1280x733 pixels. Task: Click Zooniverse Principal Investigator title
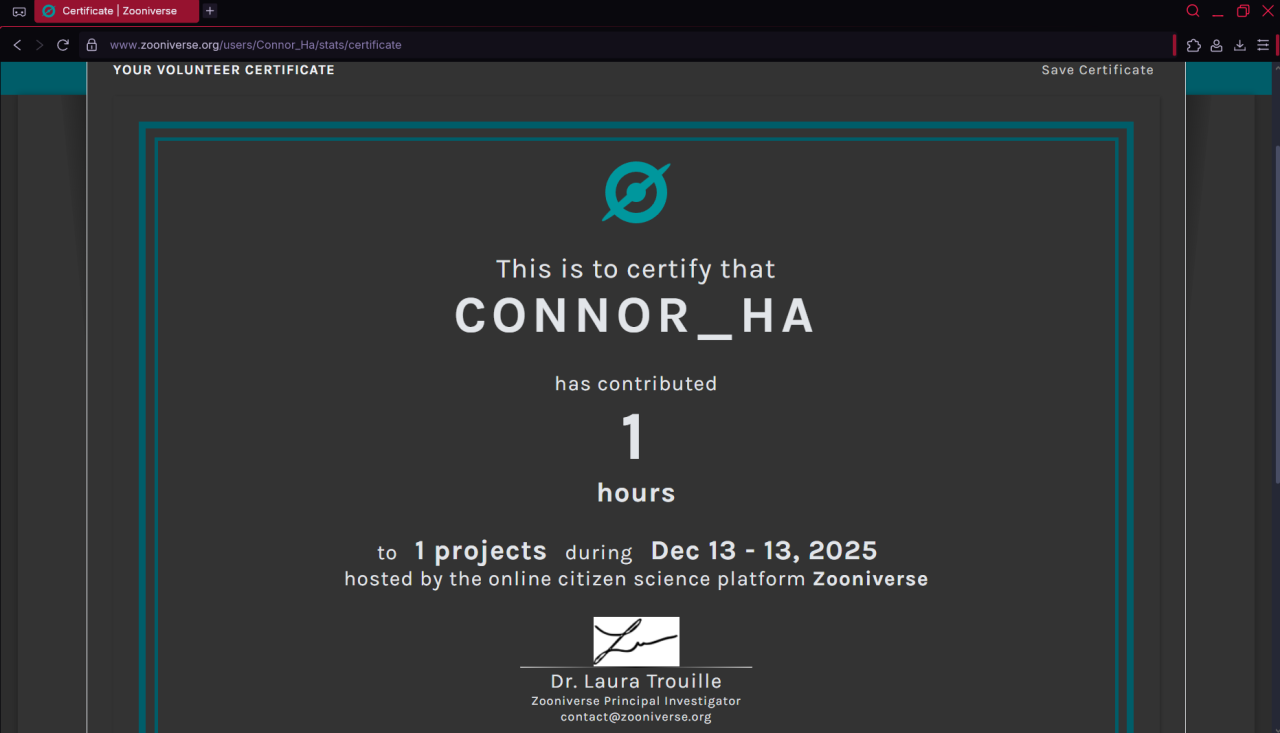click(636, 701)
